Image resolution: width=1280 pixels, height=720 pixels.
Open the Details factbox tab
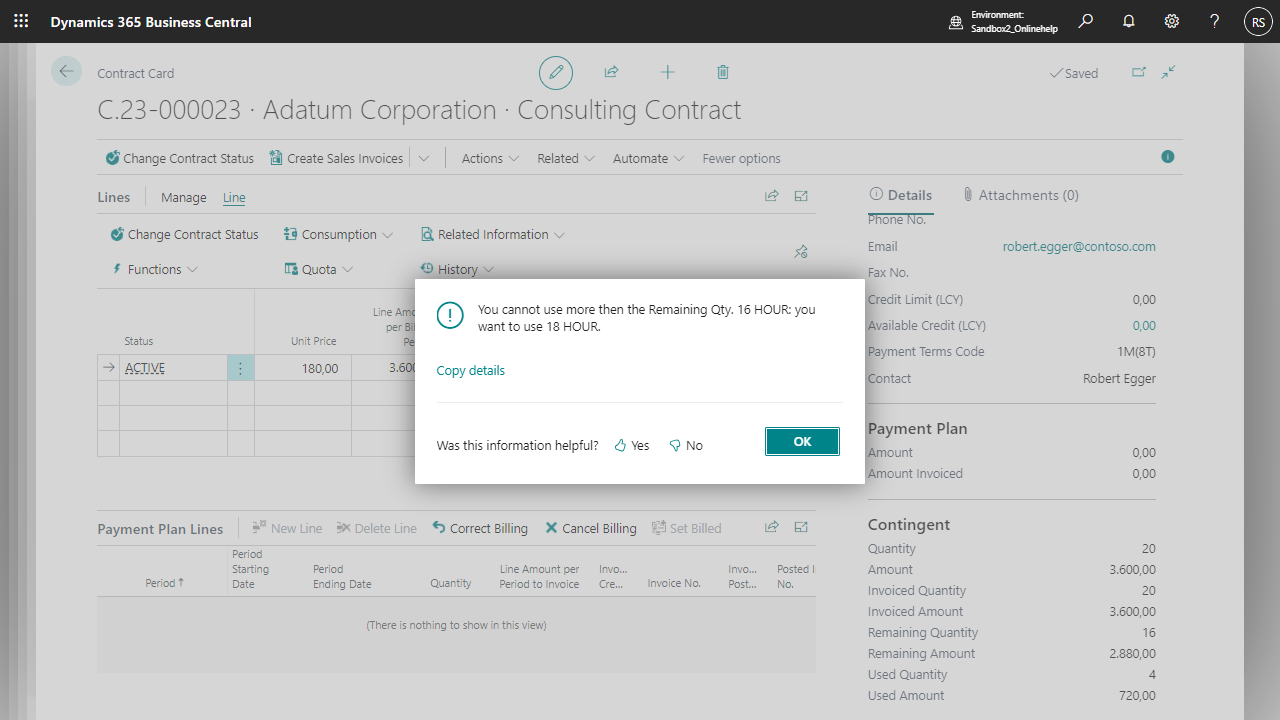[900, 195]
